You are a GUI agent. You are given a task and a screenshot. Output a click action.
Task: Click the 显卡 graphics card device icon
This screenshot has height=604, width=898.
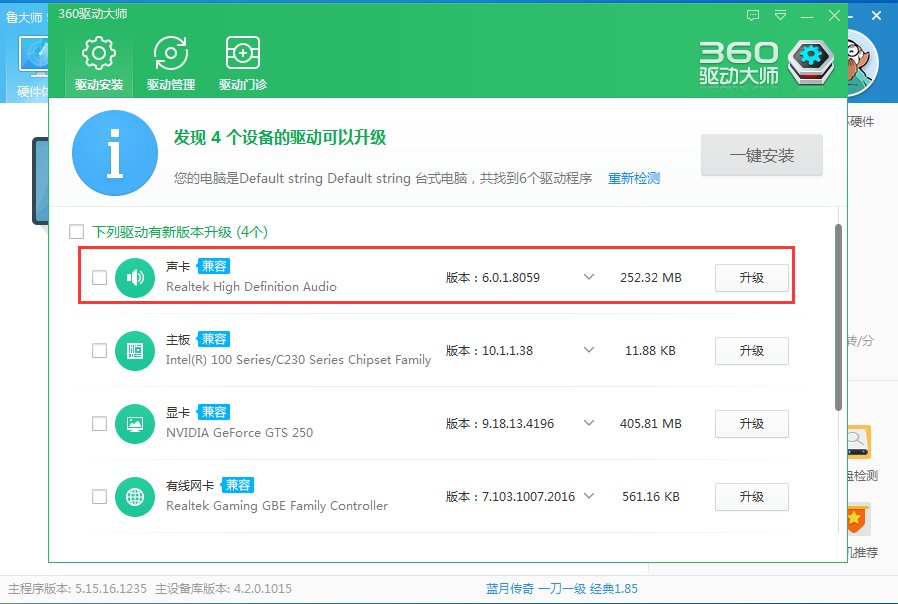(135, 423)
